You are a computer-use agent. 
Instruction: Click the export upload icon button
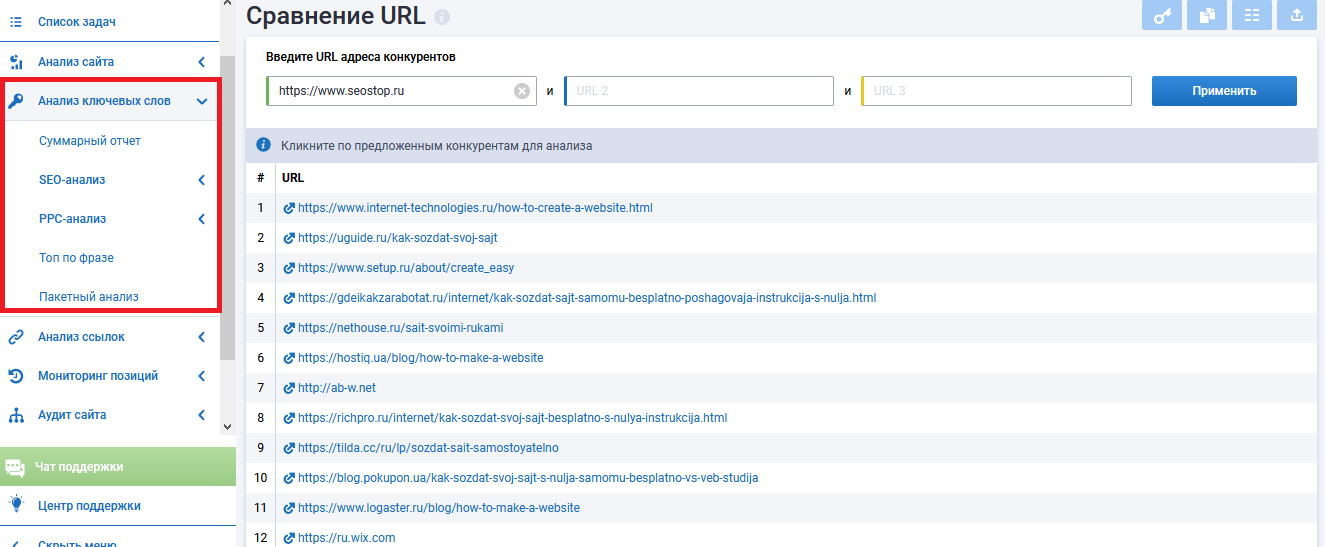(1296, 15)
